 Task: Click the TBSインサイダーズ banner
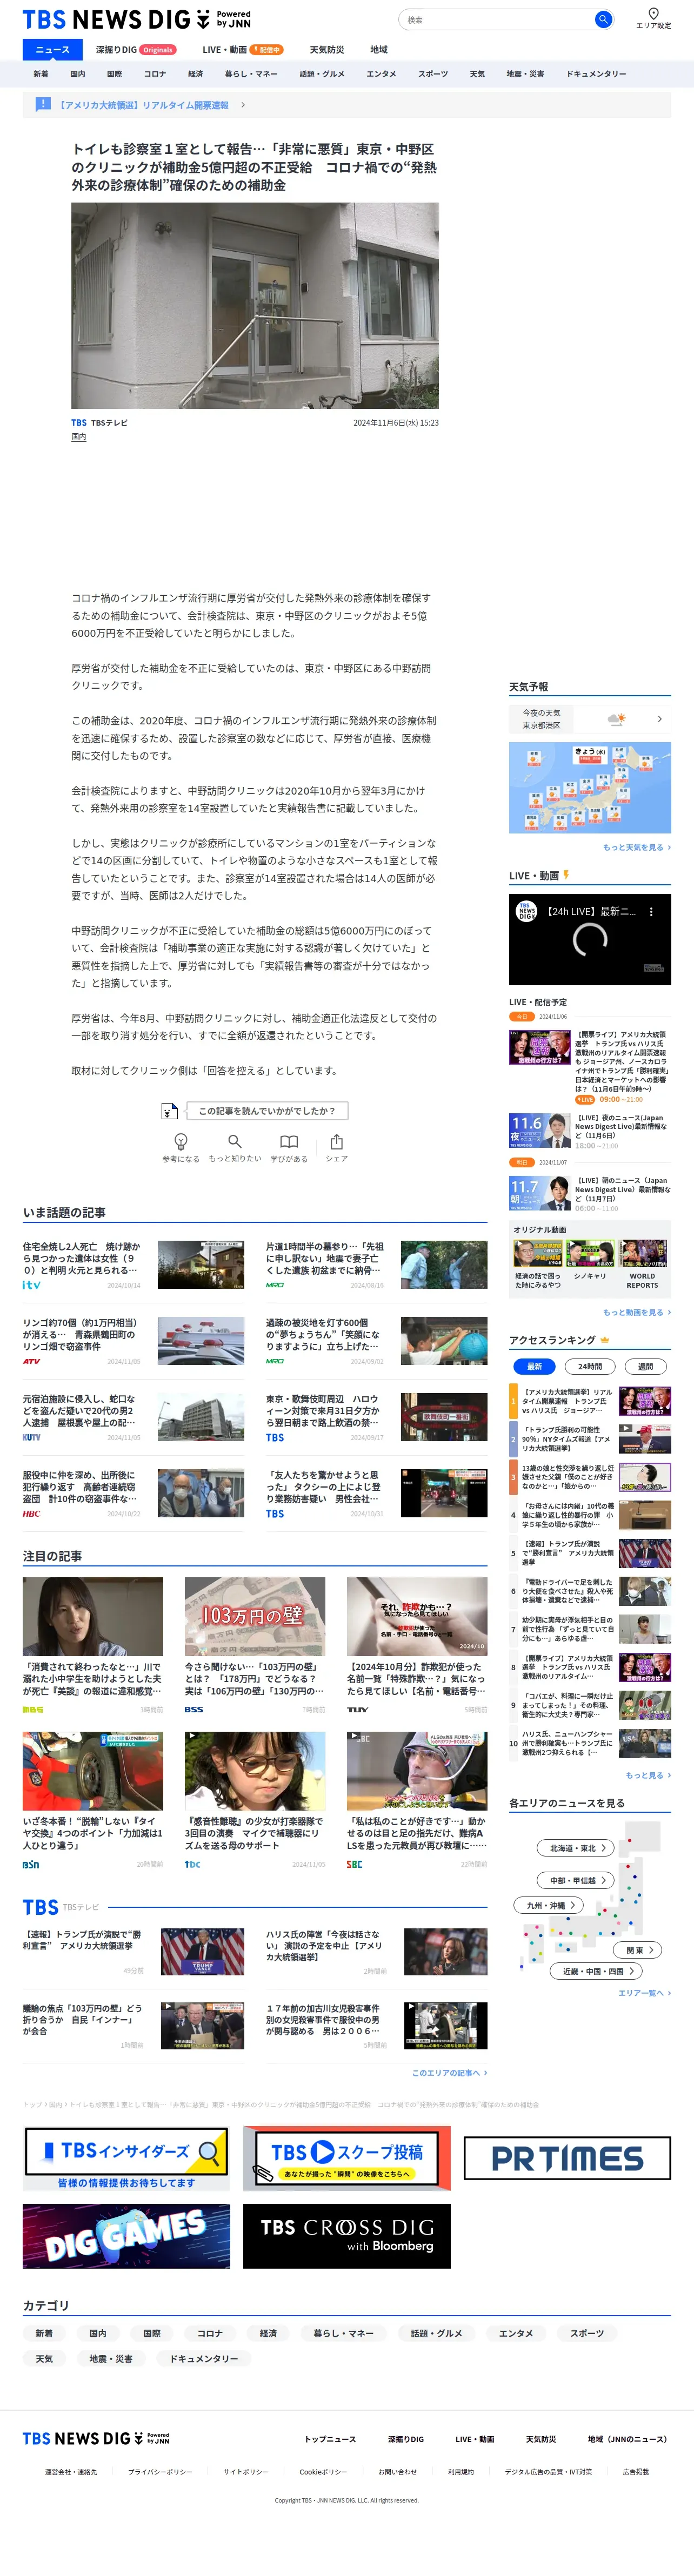click(x=126, y=2158)
